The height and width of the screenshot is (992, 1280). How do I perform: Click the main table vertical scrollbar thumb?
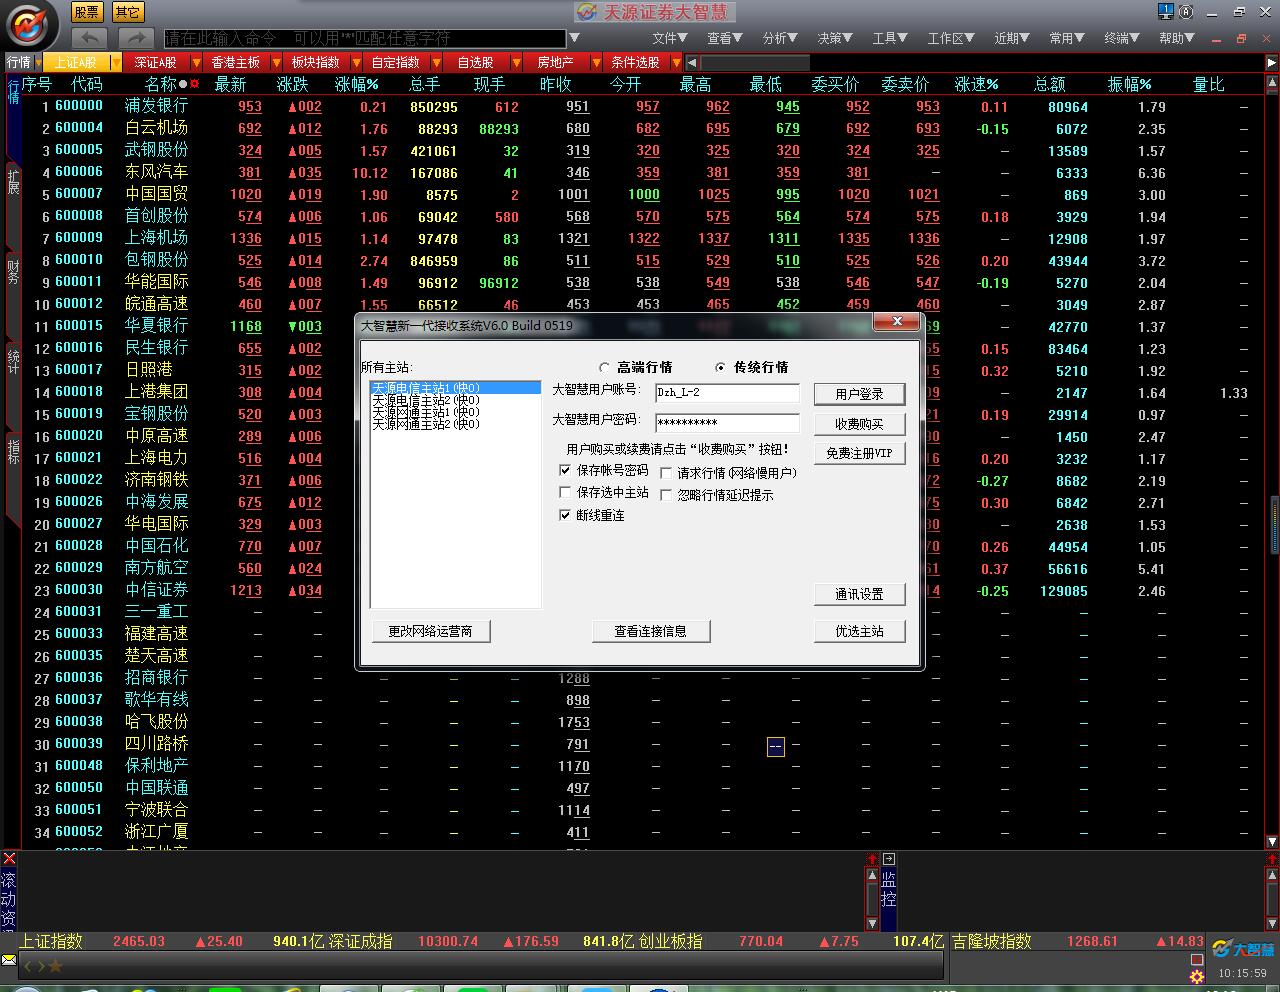(1273, 524)
